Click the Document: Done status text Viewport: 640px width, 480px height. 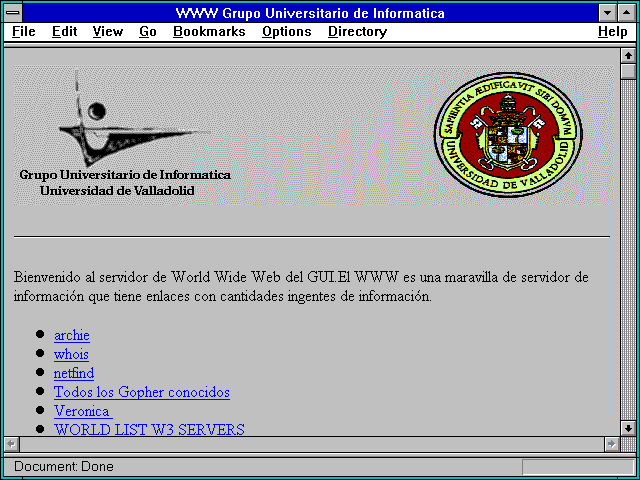pyautogui.click(x=64, y=466)
